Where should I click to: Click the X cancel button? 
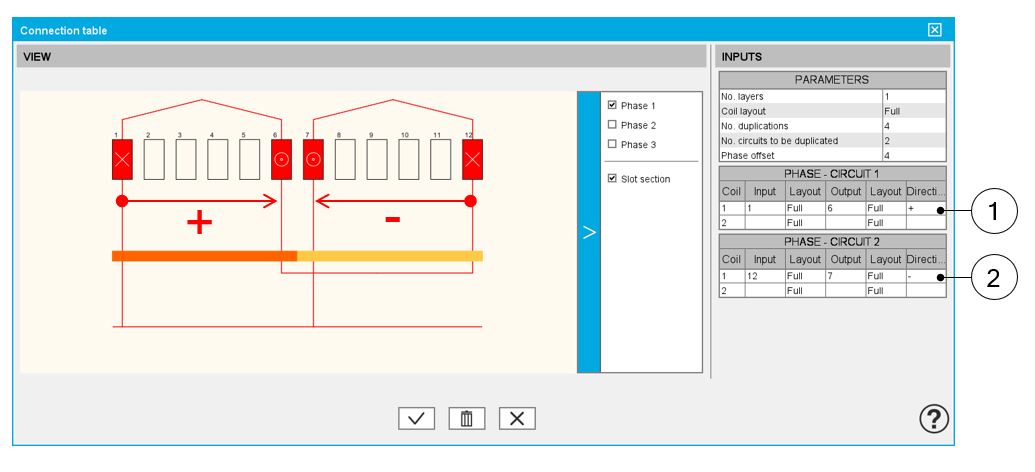(x=517, y=419)
